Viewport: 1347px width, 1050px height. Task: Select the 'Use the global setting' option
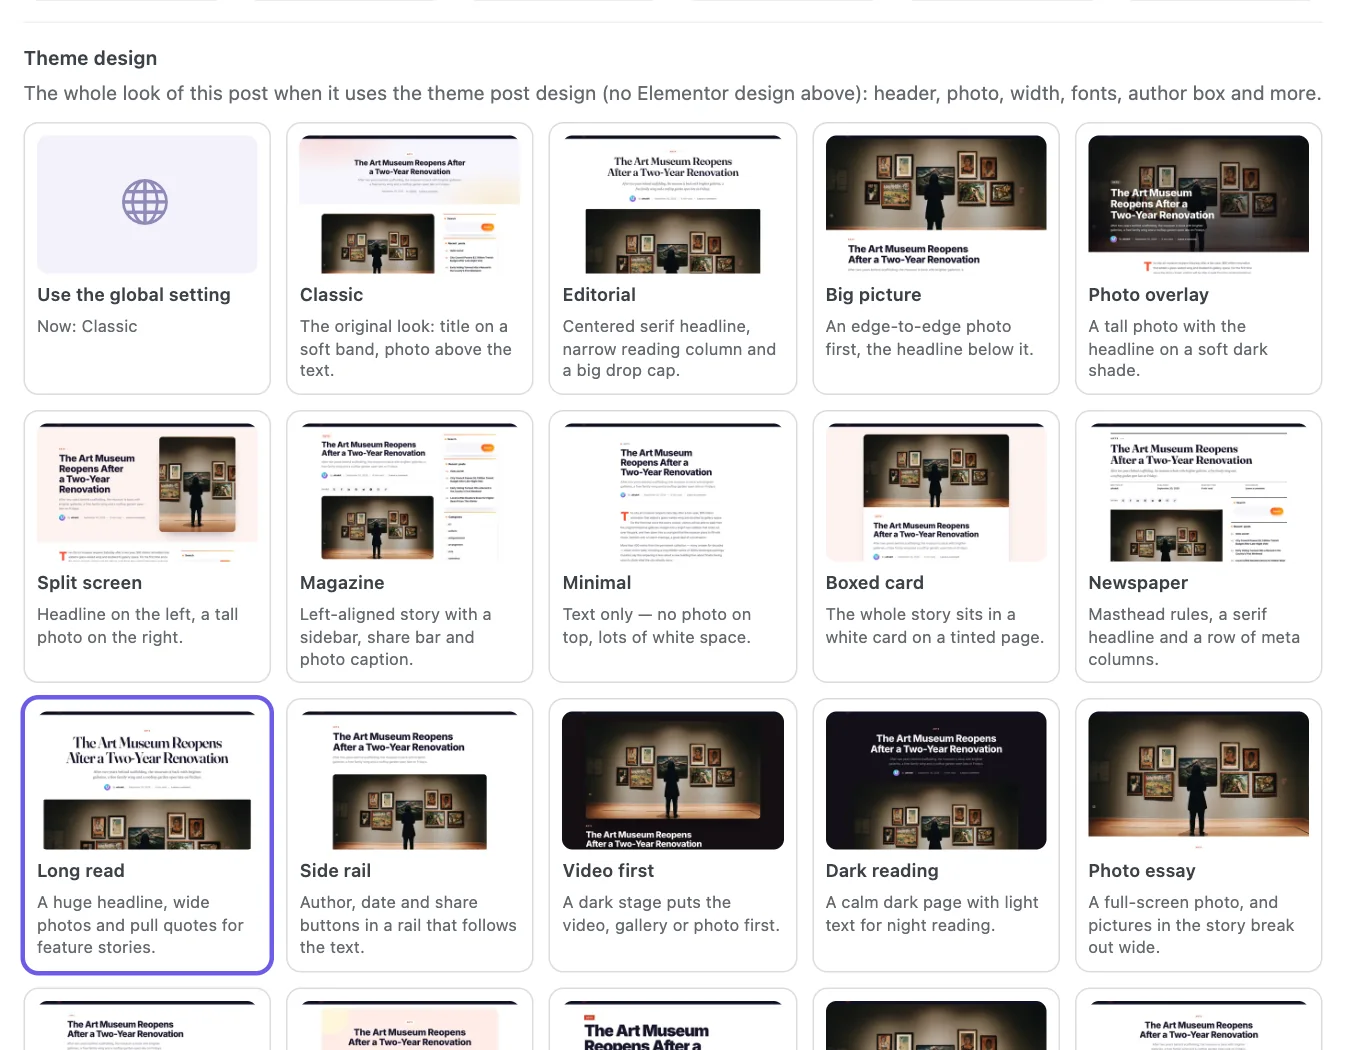tap(147, 259)
